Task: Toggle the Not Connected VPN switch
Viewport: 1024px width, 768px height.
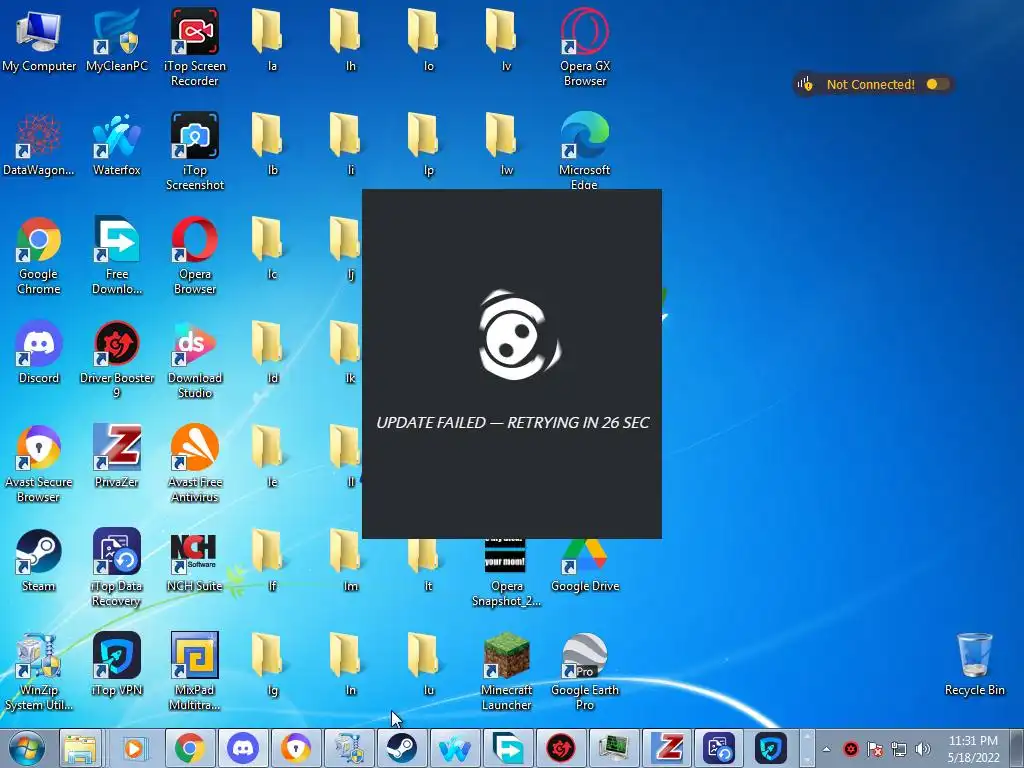Action: 937,84
